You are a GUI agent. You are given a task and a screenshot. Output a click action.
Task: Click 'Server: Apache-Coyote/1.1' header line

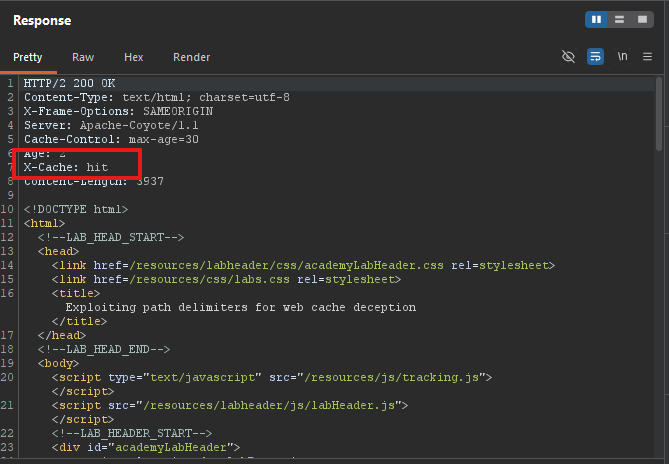[111, 125]
